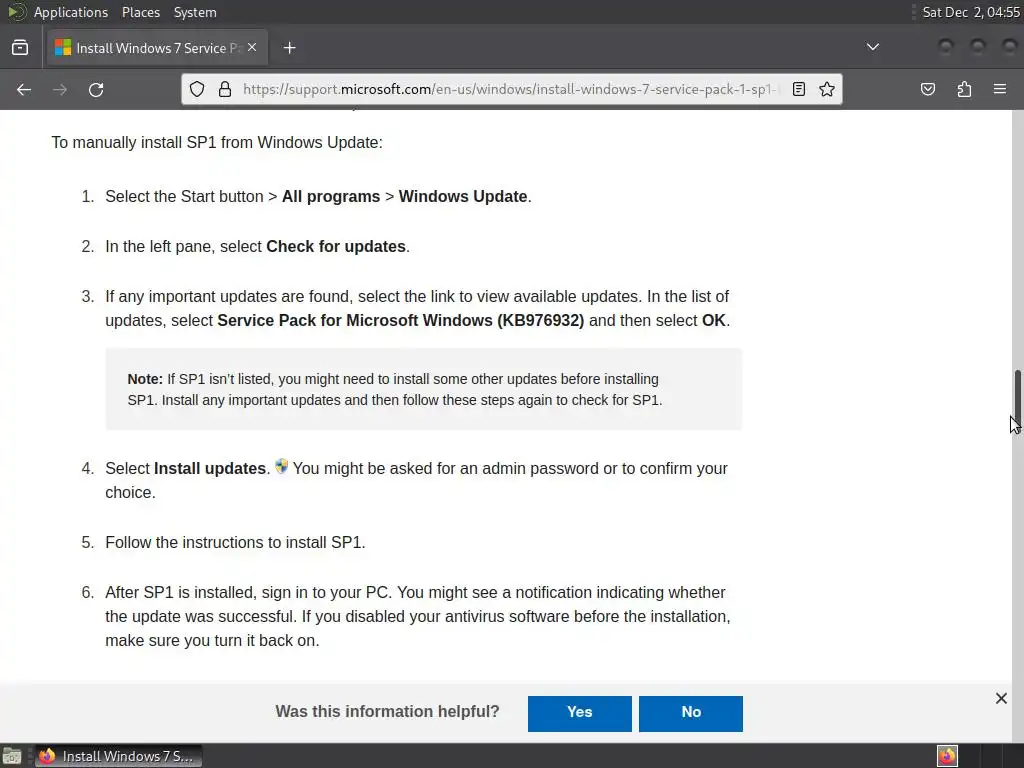Go back to the previous page
The height and width of the screenshot is (768, 1024).
coord(24,89)
